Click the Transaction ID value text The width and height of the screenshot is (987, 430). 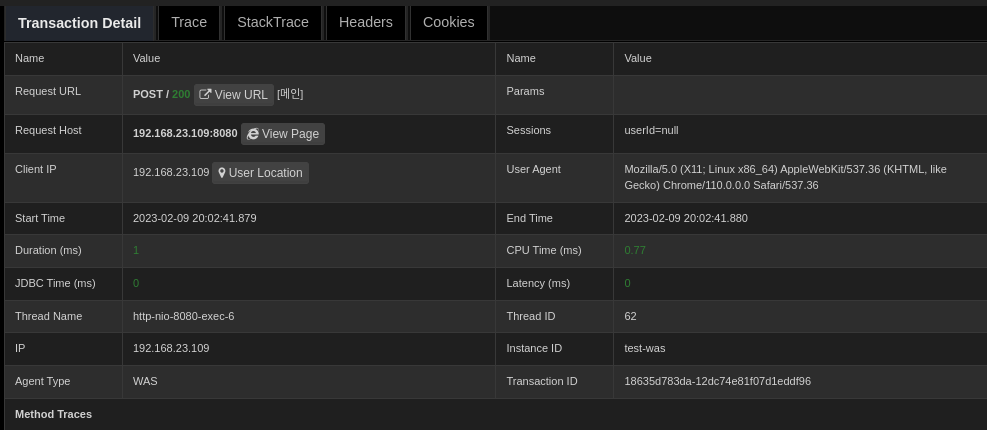717,381
